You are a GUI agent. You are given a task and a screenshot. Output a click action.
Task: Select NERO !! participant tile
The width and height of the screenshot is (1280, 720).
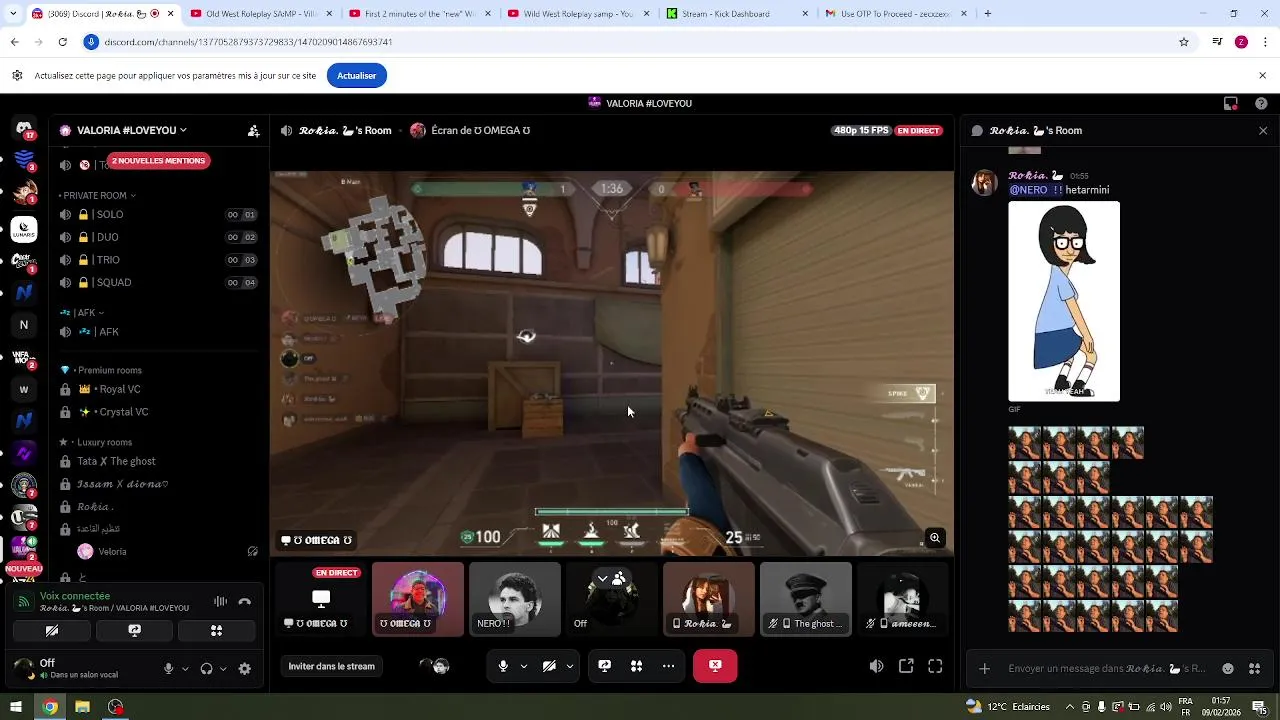[515, 599]
